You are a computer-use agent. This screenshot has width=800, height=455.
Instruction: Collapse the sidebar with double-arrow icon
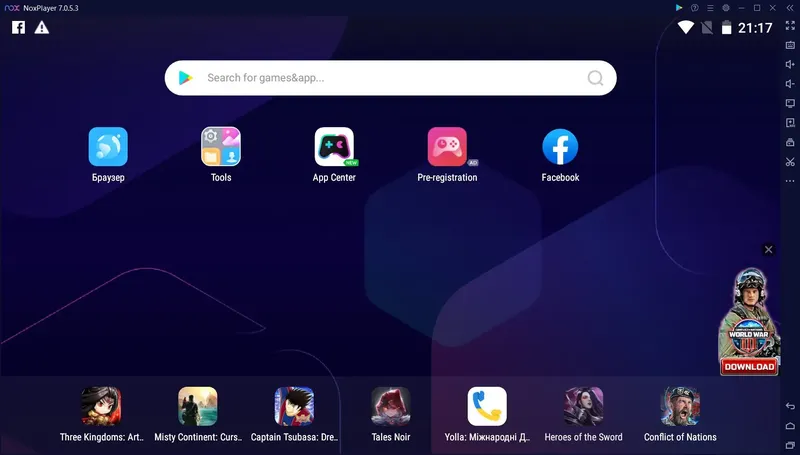coord(790,8)
